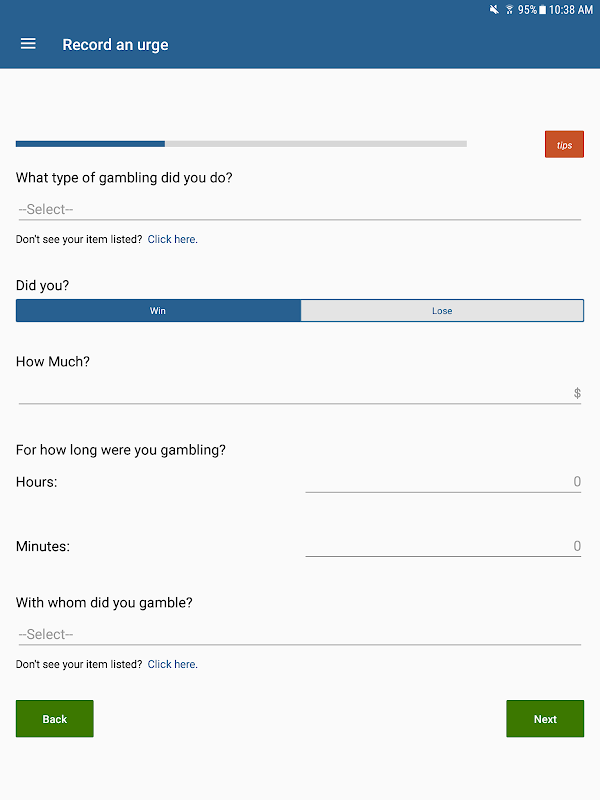Tap the 'Record an urge' header title
Screen dimensions: 600x800
pyautogui.click(x=115, y=44)
